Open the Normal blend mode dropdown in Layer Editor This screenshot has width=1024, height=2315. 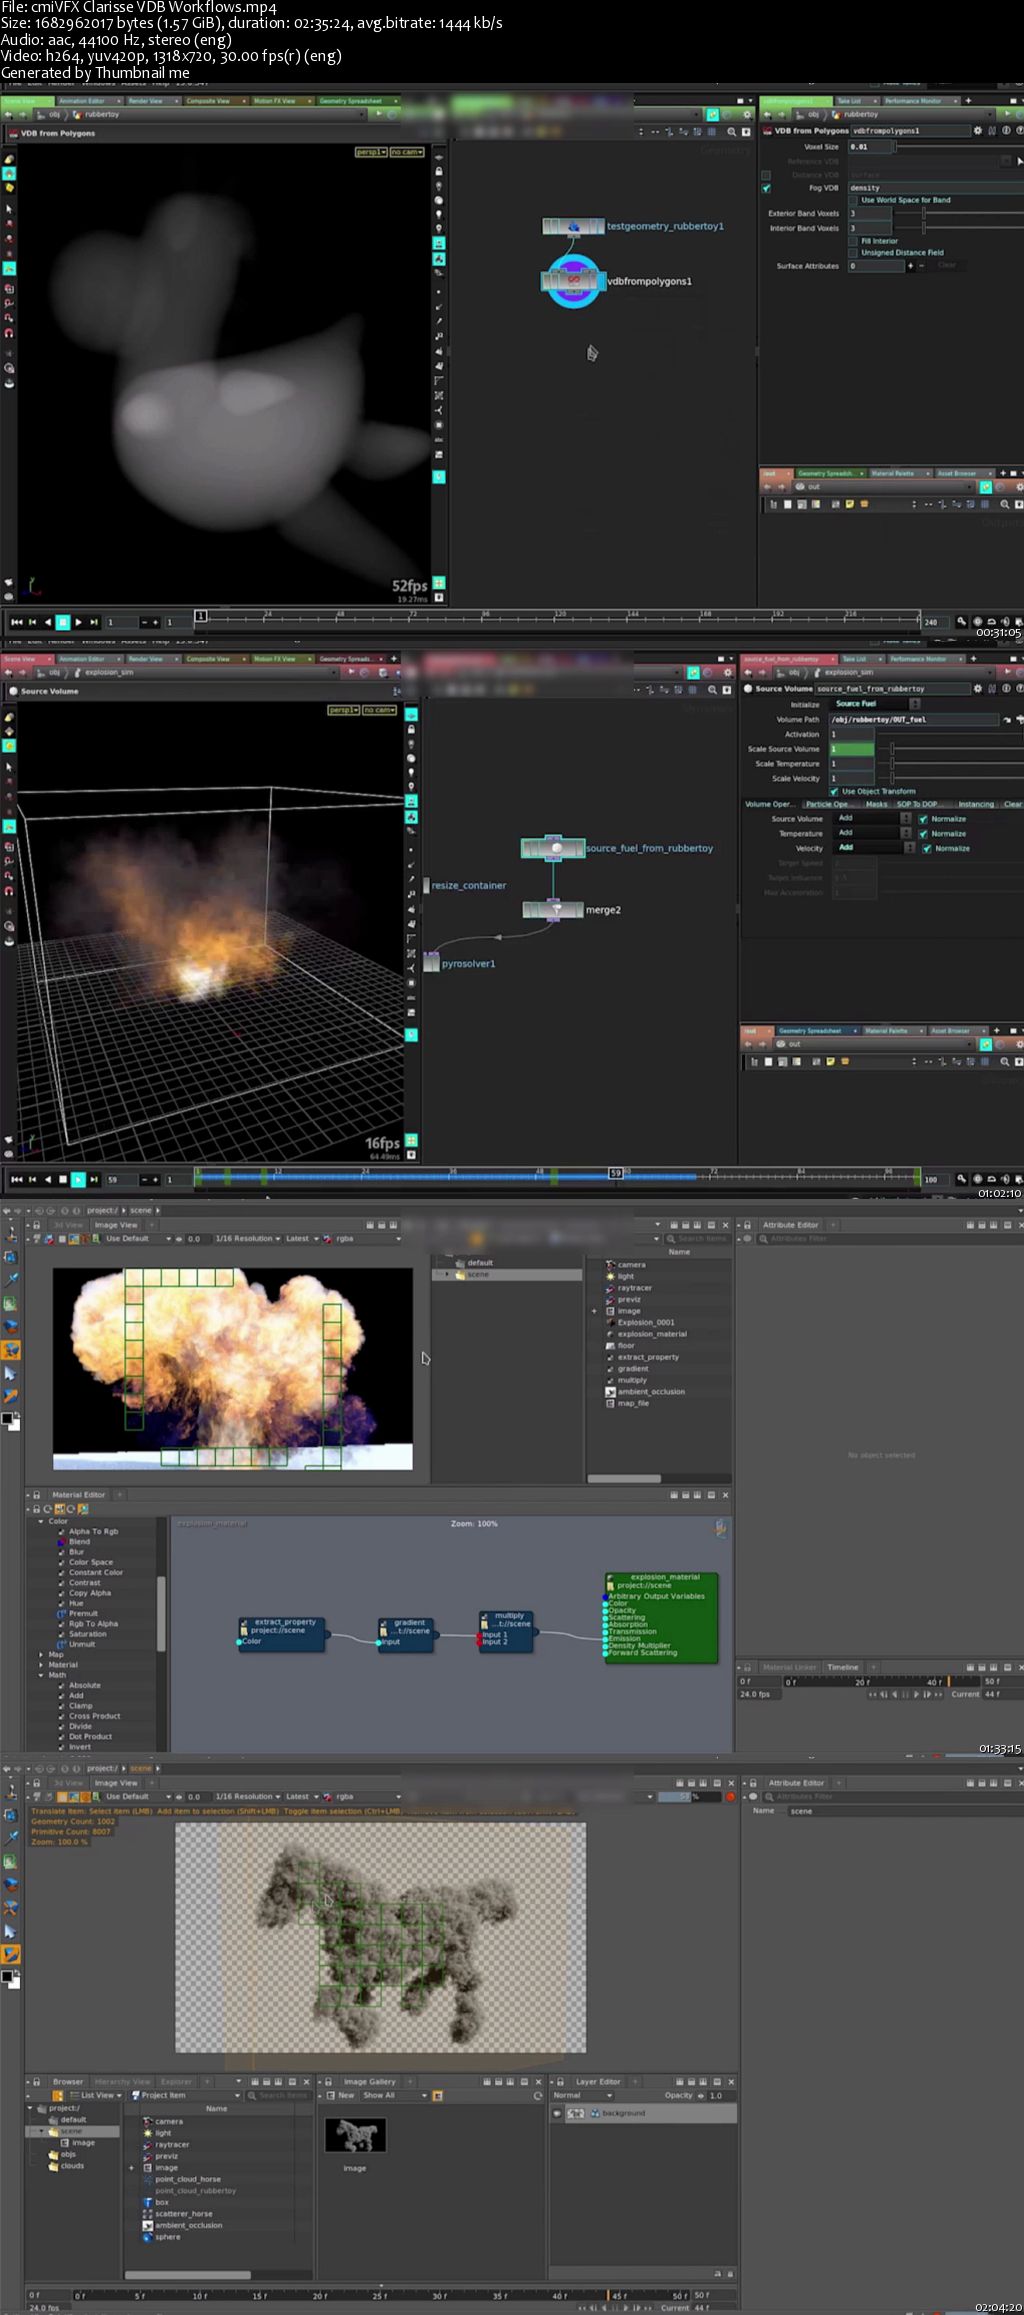tap(582, 2095)
